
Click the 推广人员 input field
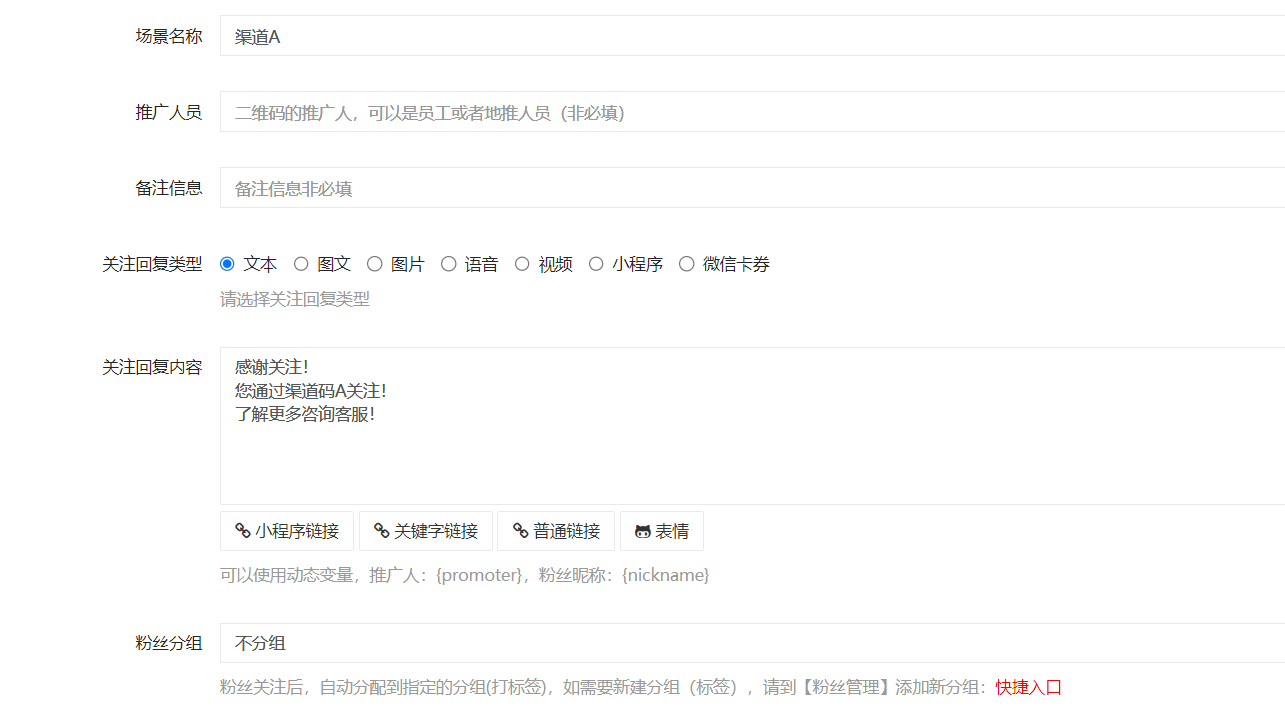pyautogui.click(x=600, y=112)
